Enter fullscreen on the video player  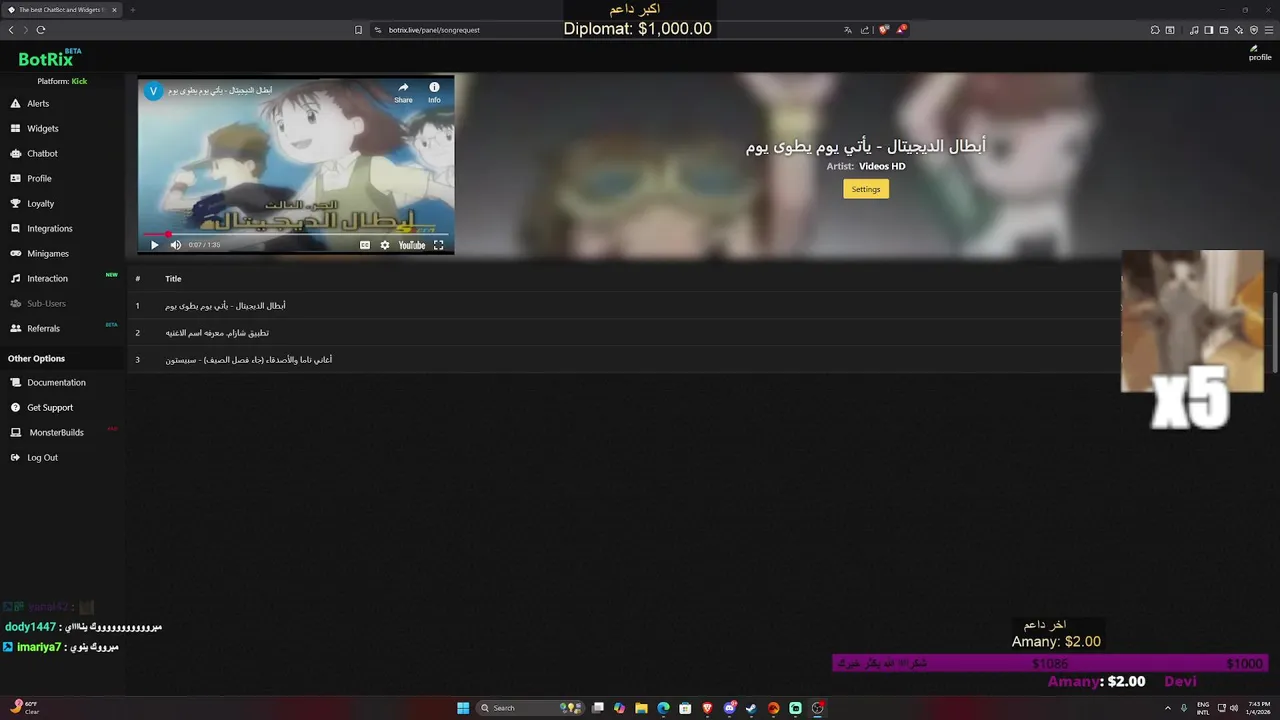pyautogui.click(x=438, y=245)
